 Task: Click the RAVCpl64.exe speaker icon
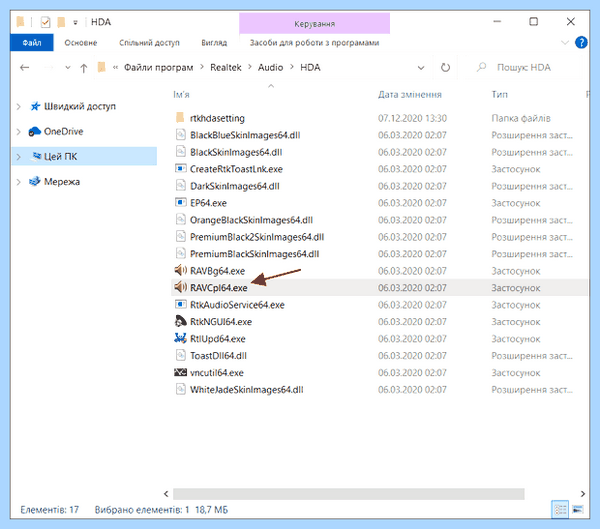180,287
